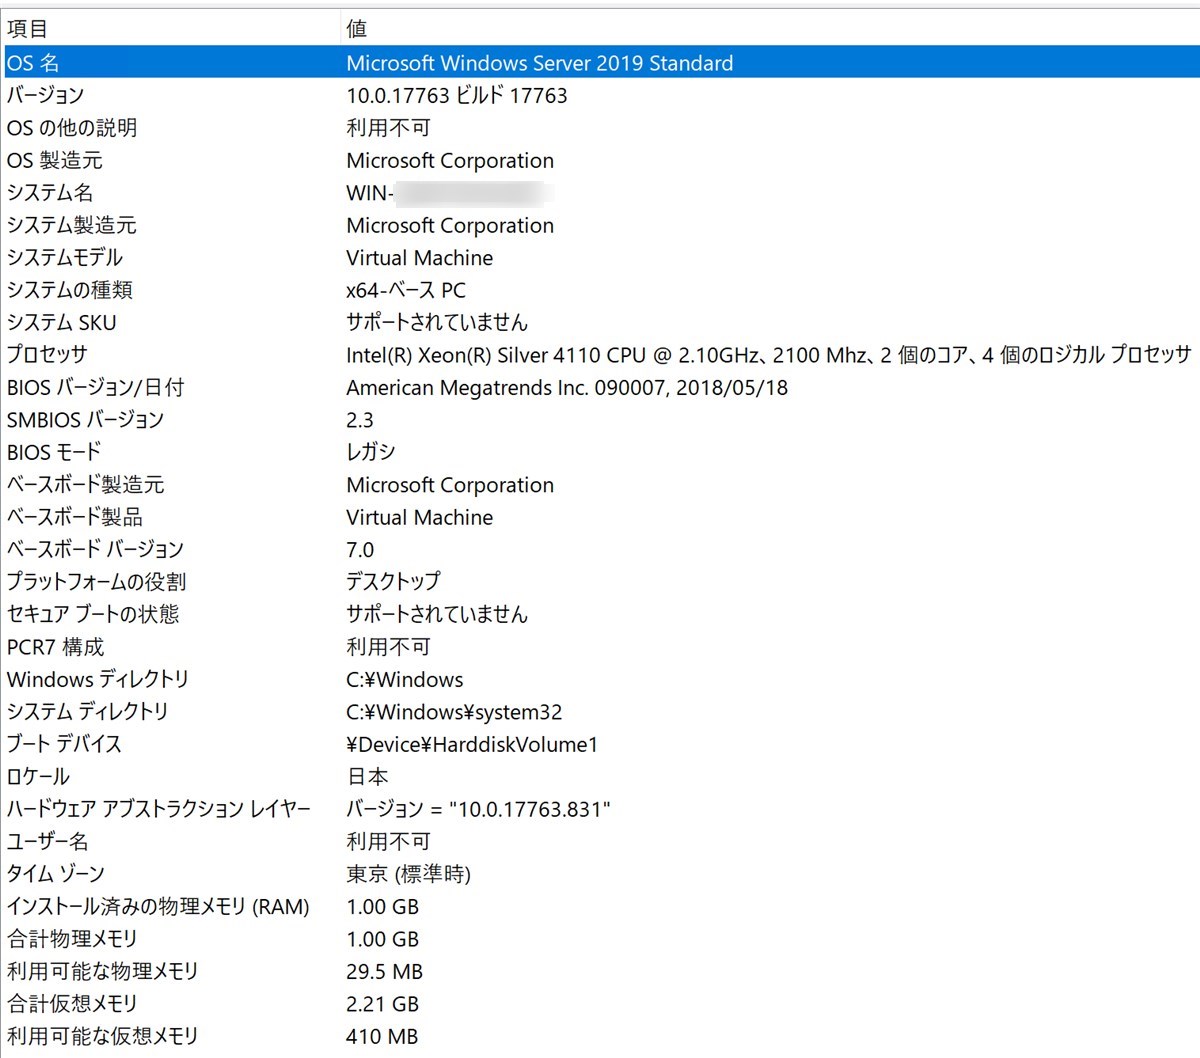Click the 29.5 MB value
The width and height of the screenshot is (1200, 1058).
pos(384,972)
